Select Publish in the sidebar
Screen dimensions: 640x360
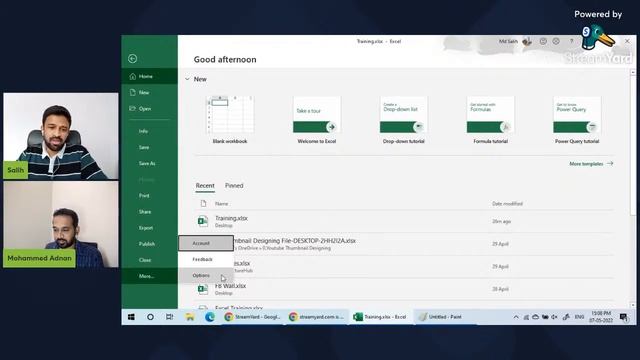pos(149,244)
